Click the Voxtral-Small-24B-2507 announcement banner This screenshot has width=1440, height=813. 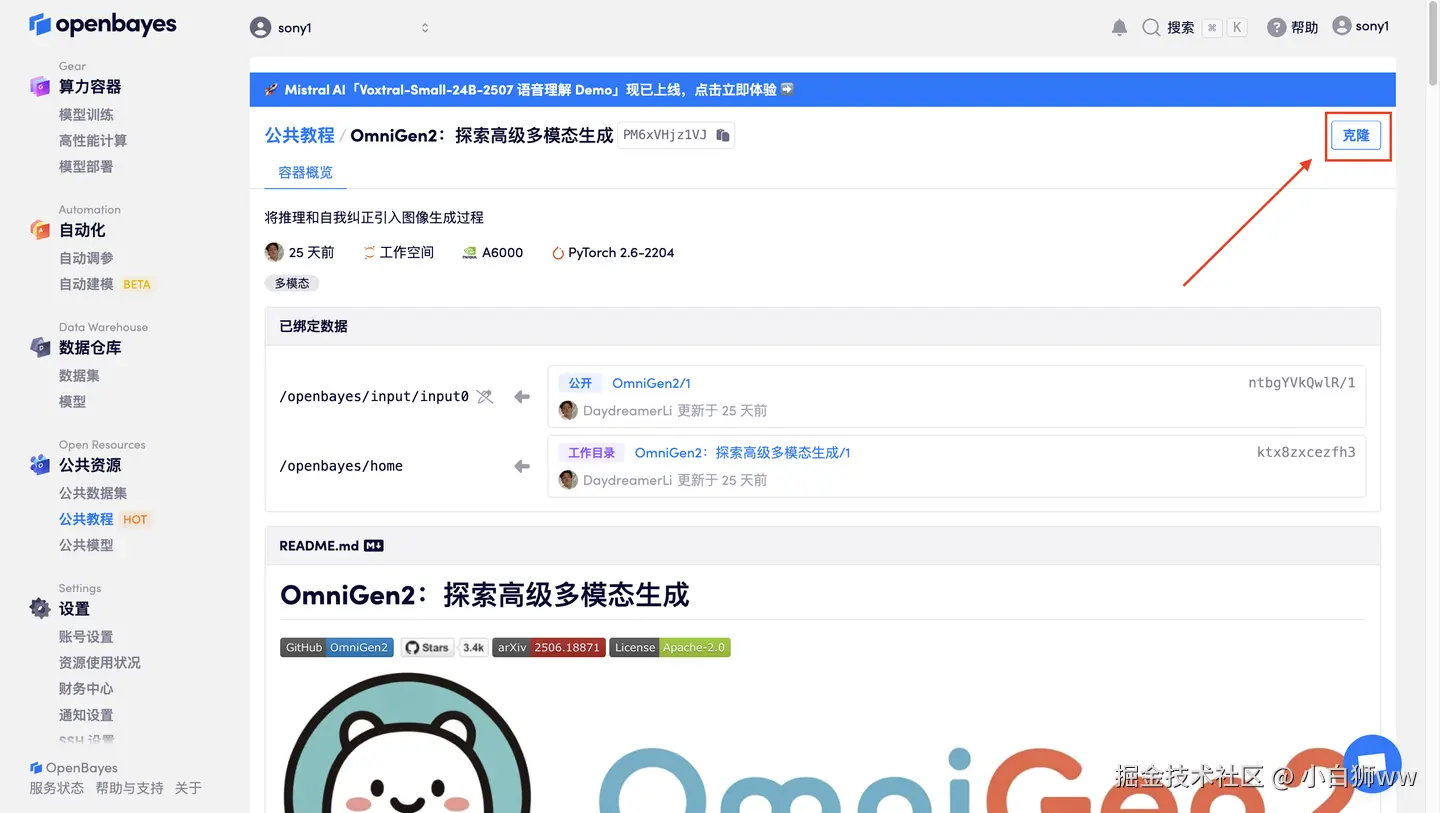[822, 90]
